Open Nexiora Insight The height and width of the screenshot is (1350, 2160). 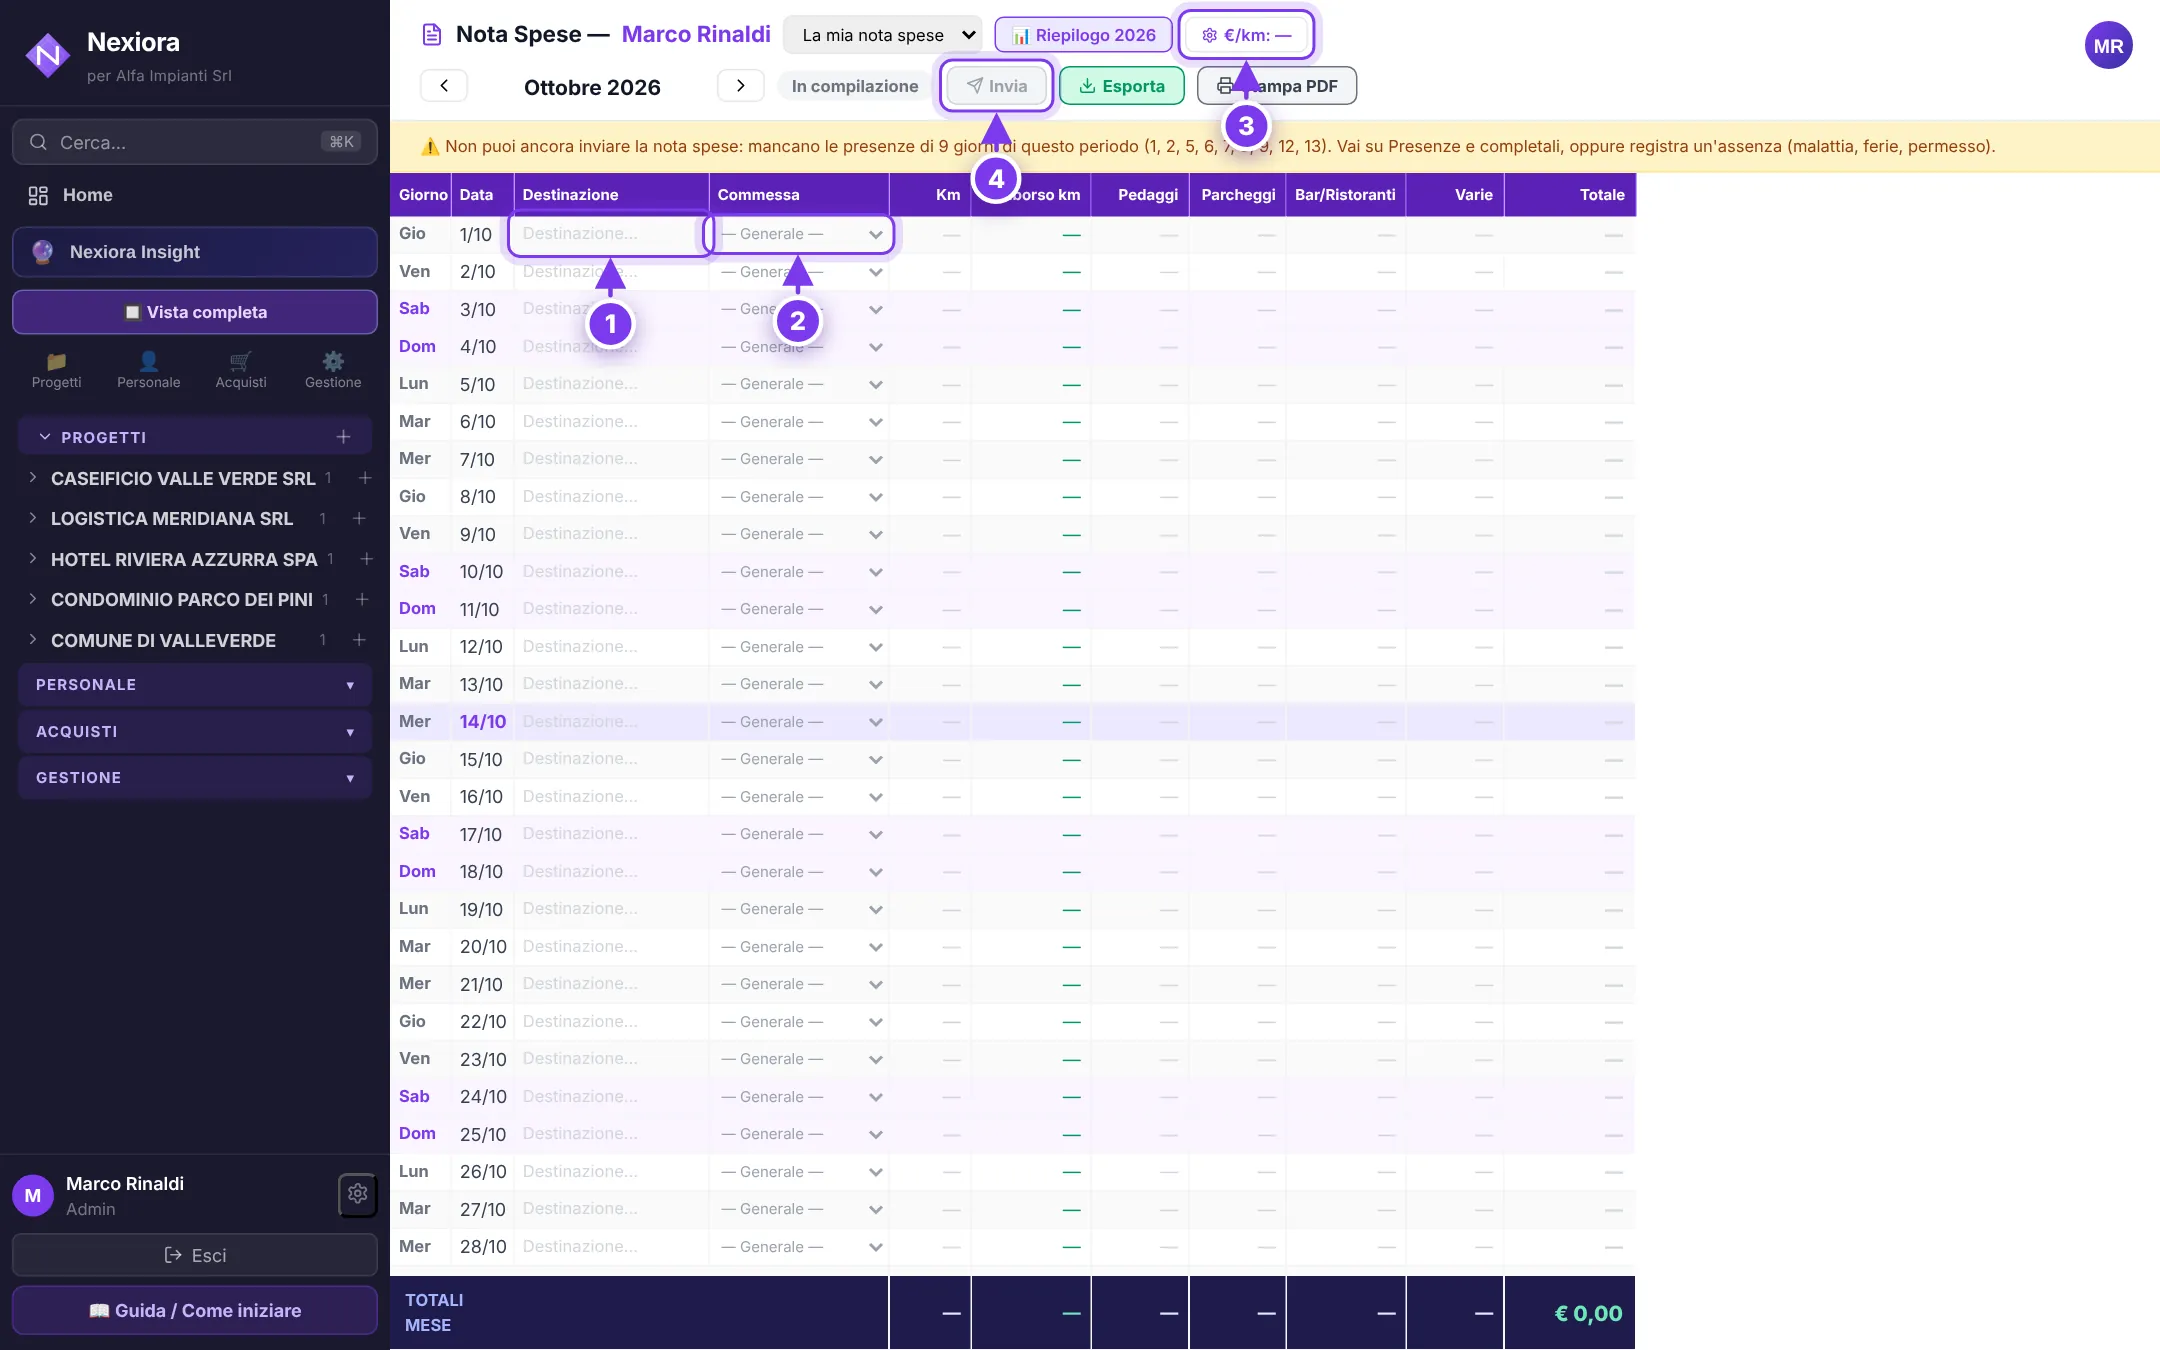[195, 252]
